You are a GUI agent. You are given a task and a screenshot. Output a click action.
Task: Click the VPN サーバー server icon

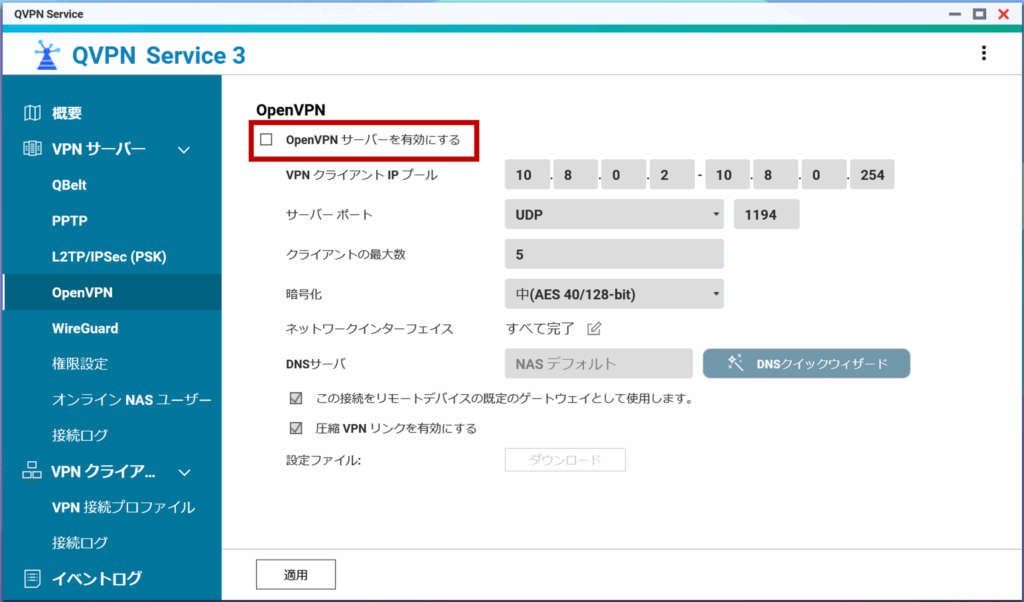point(33,149)
